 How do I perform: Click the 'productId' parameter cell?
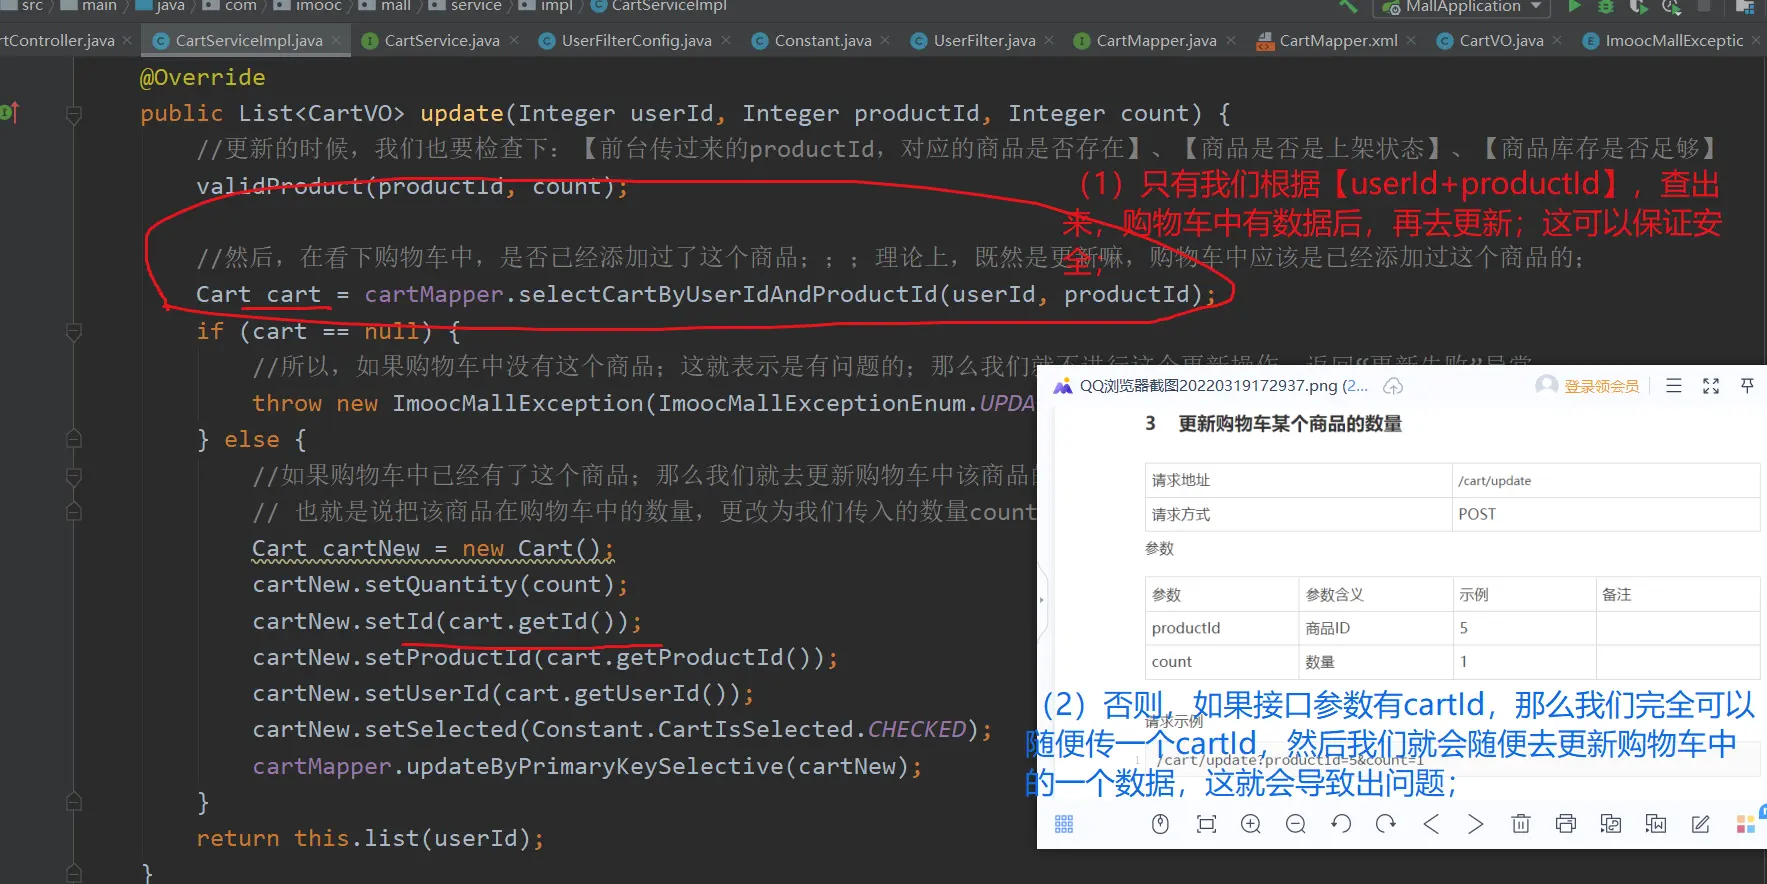pyautogui.click(x=1222, y=628)
